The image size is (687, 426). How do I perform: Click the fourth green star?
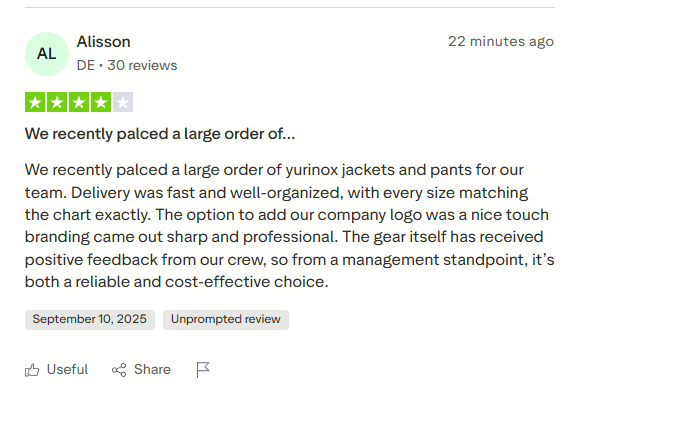click(101, 102)
